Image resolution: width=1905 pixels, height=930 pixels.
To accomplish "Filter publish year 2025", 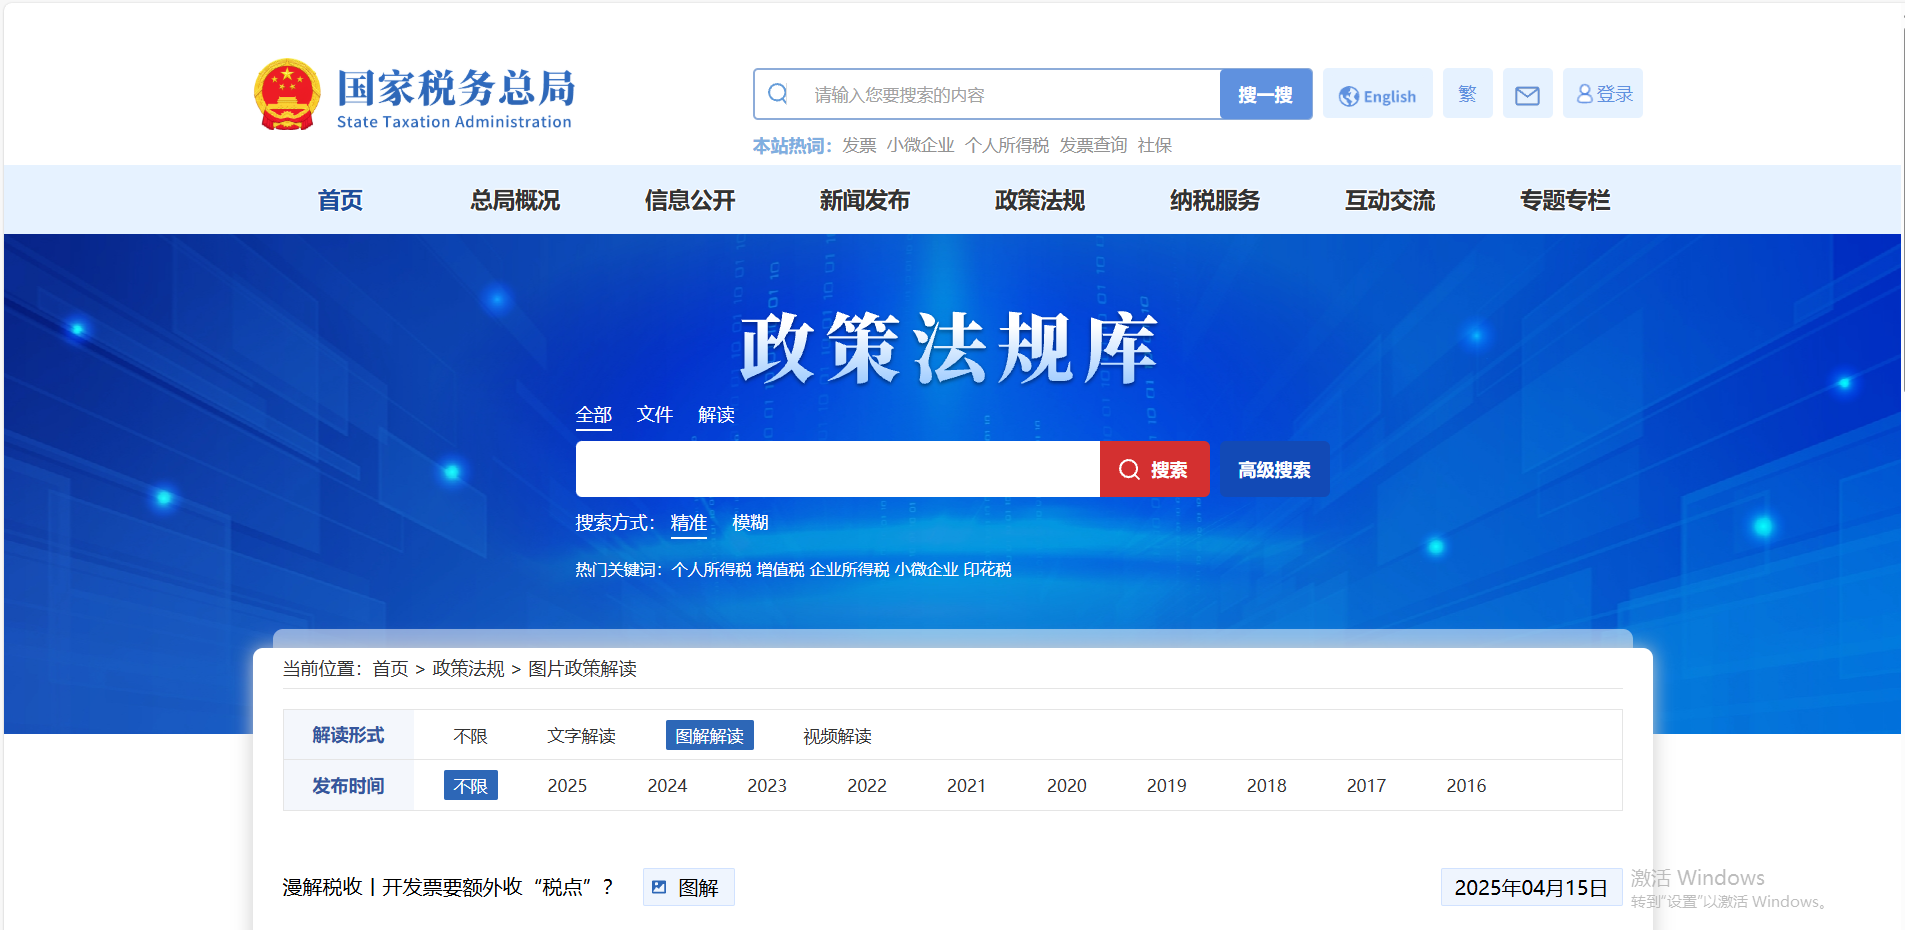I will (x=567, y=786).
